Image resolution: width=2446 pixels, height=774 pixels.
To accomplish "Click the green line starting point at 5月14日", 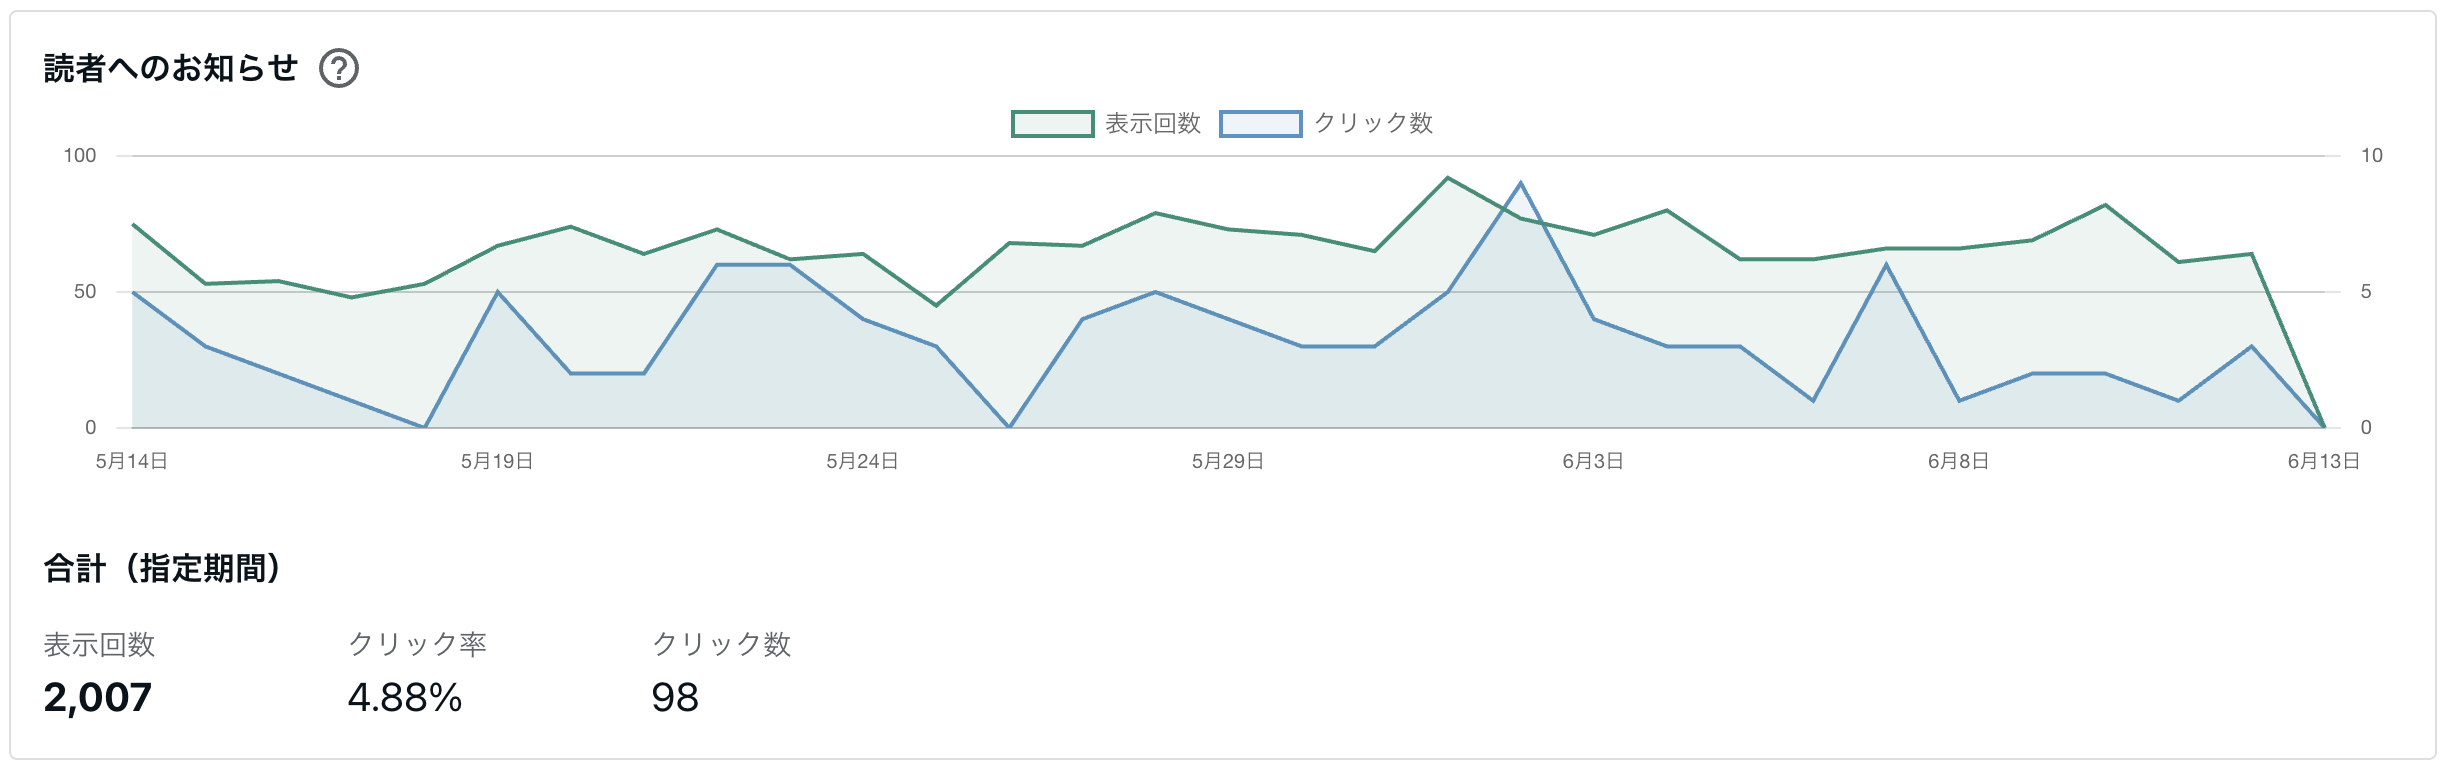I will 133,225.
